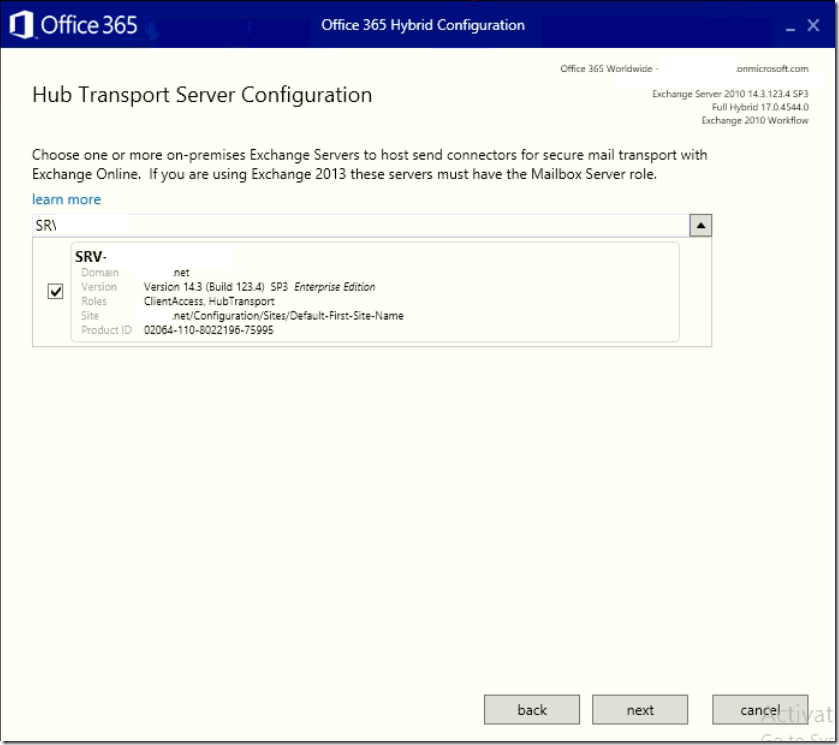Click the Site field label

point(90,316)
